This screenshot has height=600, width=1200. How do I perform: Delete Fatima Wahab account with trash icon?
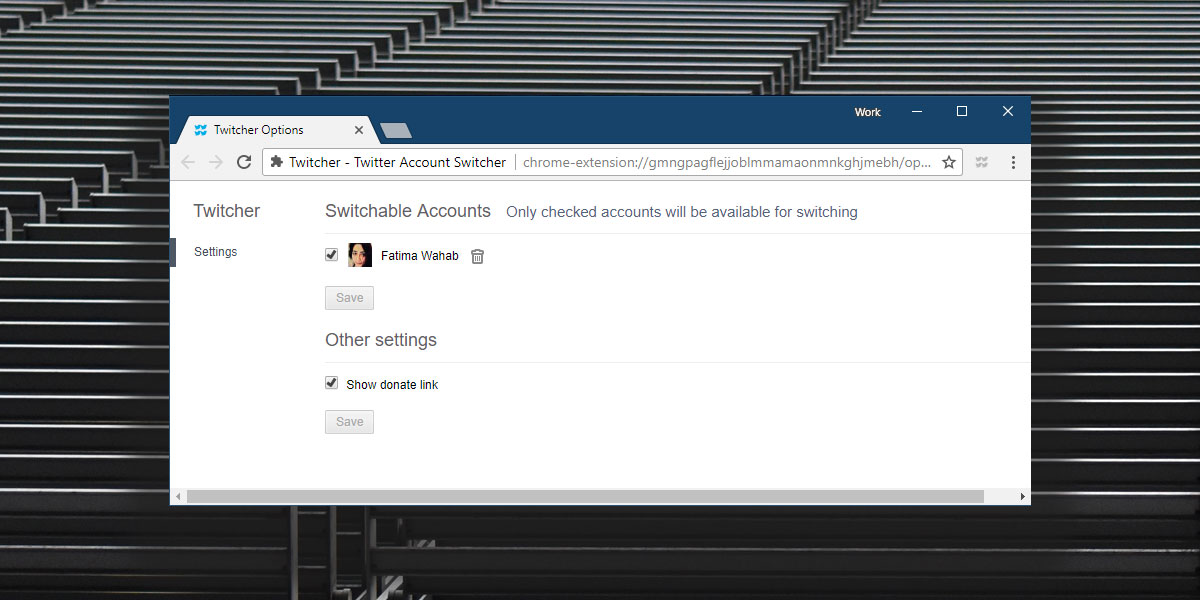tap(478, 256)
